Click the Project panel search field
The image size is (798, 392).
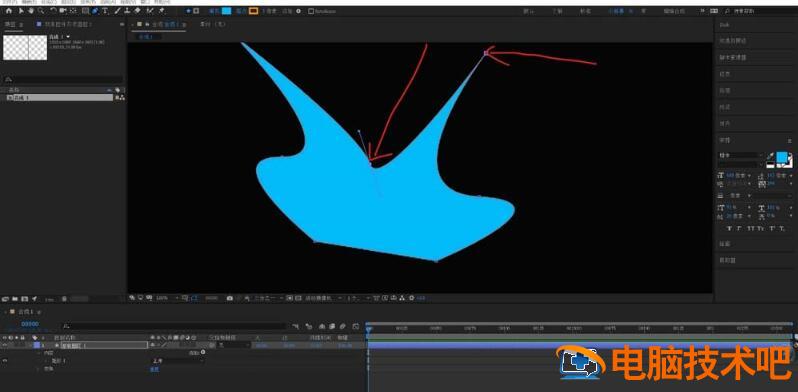click(x=63, y=79)
